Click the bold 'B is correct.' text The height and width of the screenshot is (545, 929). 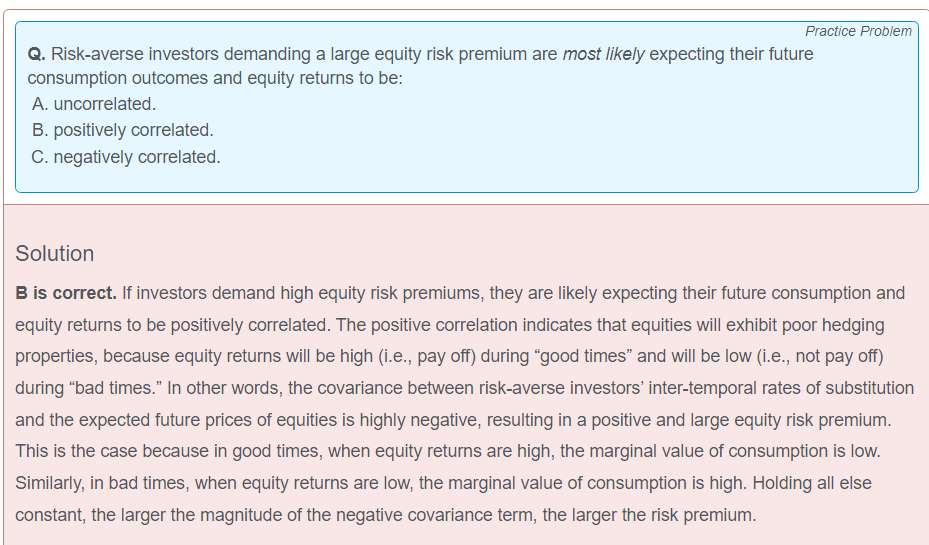[66, 293]
